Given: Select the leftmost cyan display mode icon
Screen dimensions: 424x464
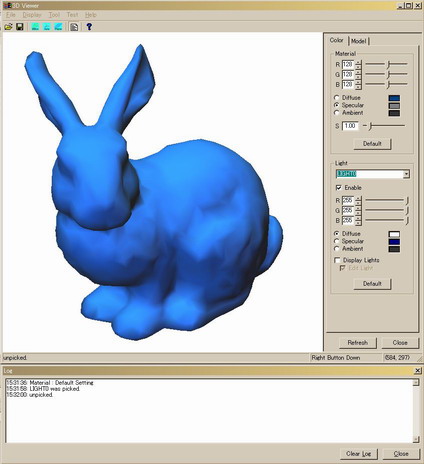Looking at the screenshot, I should tap(35, 27).
